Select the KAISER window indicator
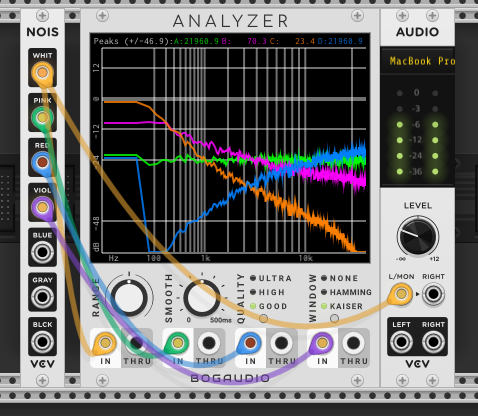Screen dimensions: 478x416 click(x=324, y=306)
